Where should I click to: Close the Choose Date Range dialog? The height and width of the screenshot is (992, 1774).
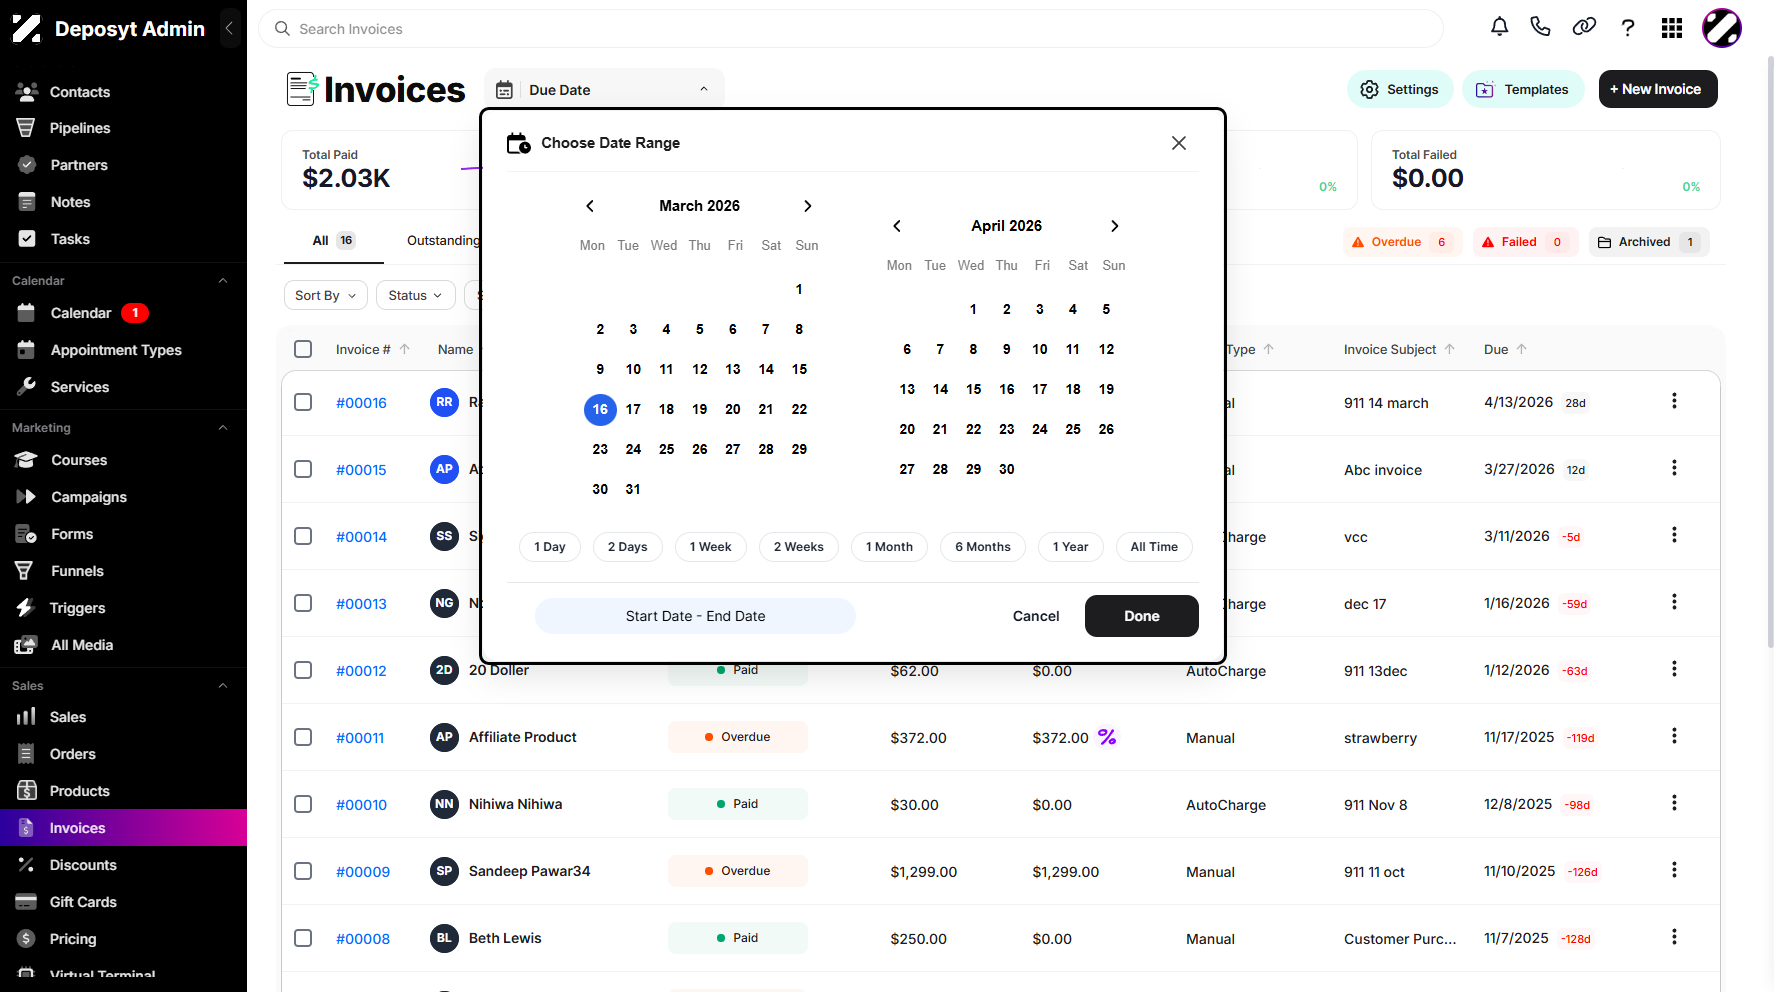click(x=1179, y=143)
